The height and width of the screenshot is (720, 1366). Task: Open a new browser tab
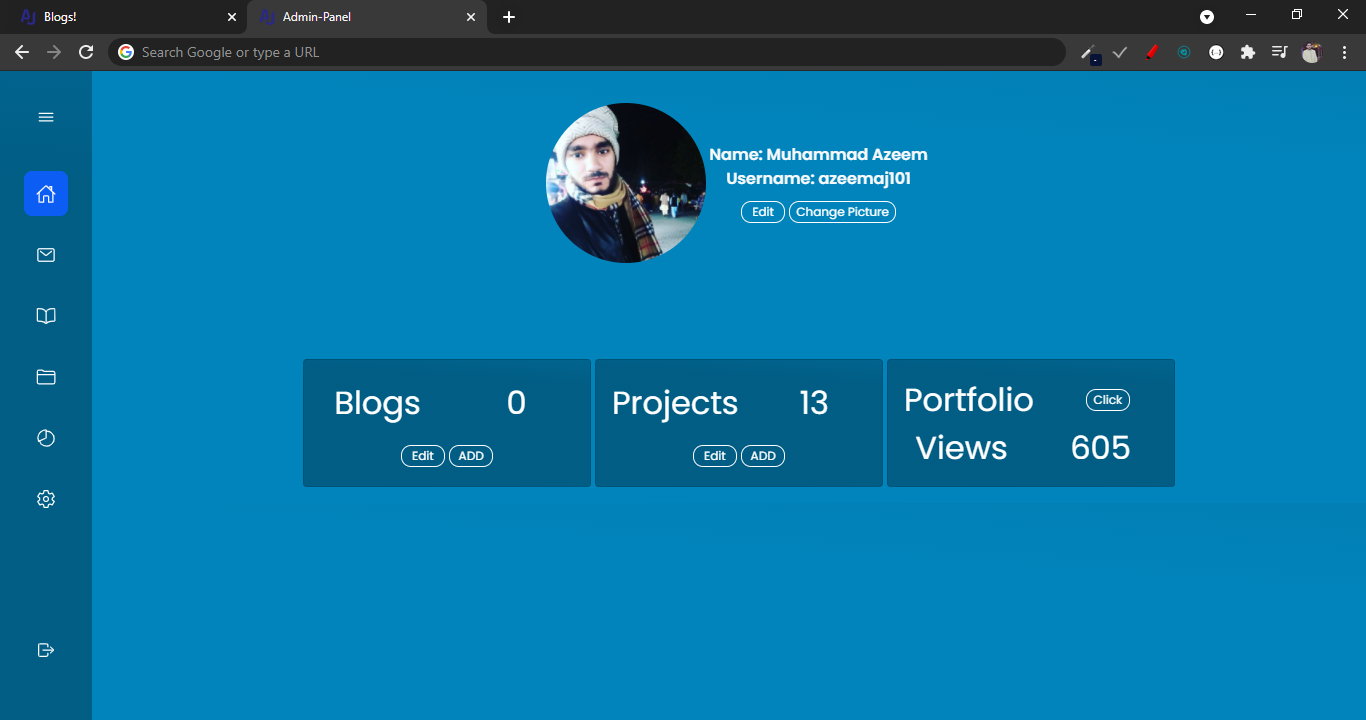(x=509, y=17)
